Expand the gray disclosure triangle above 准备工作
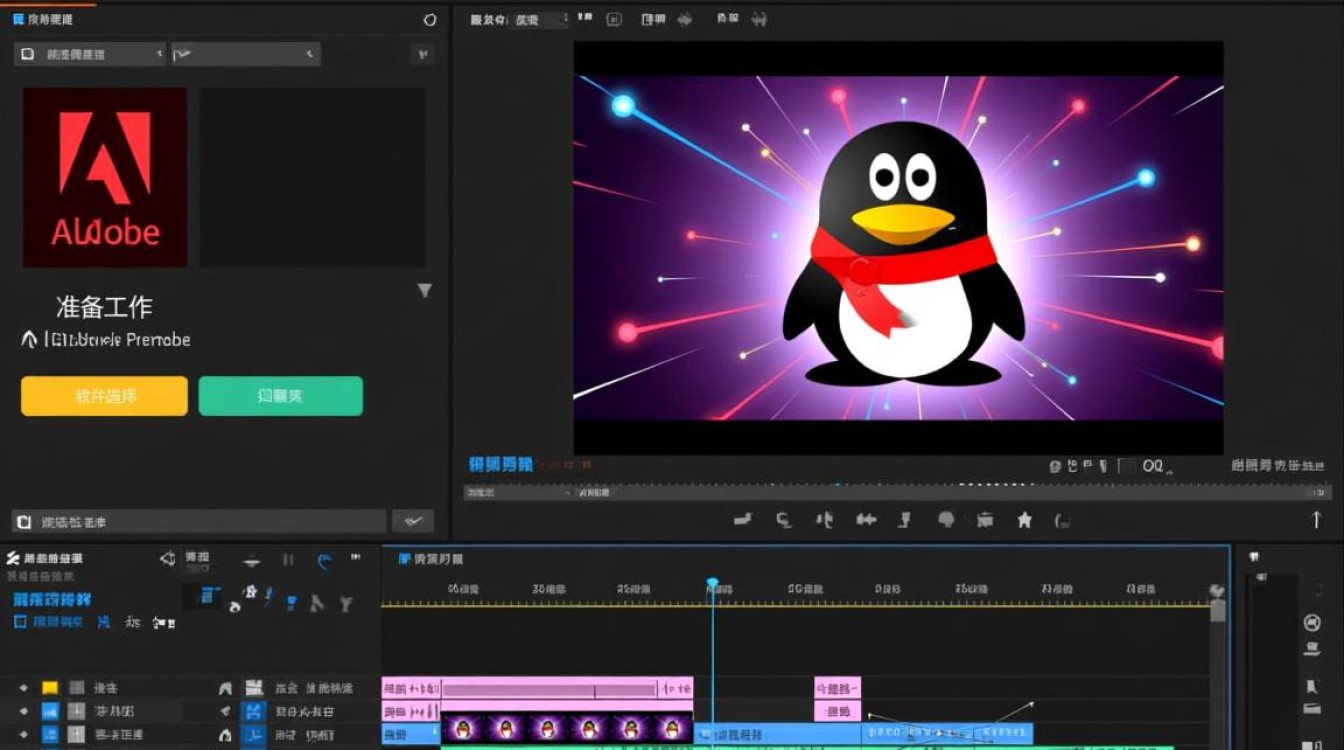The height and width of the screenshot is (750, 1344). coord(425,290)
